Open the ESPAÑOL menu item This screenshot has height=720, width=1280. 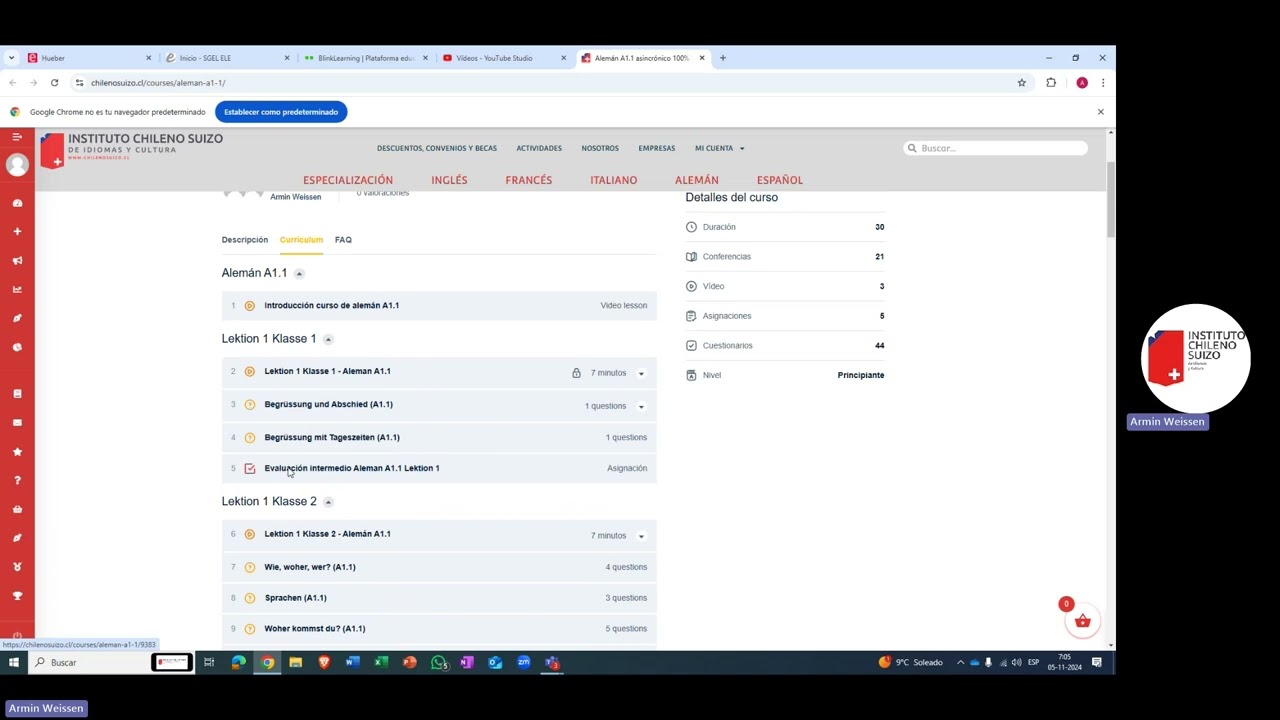coord(779,180)
